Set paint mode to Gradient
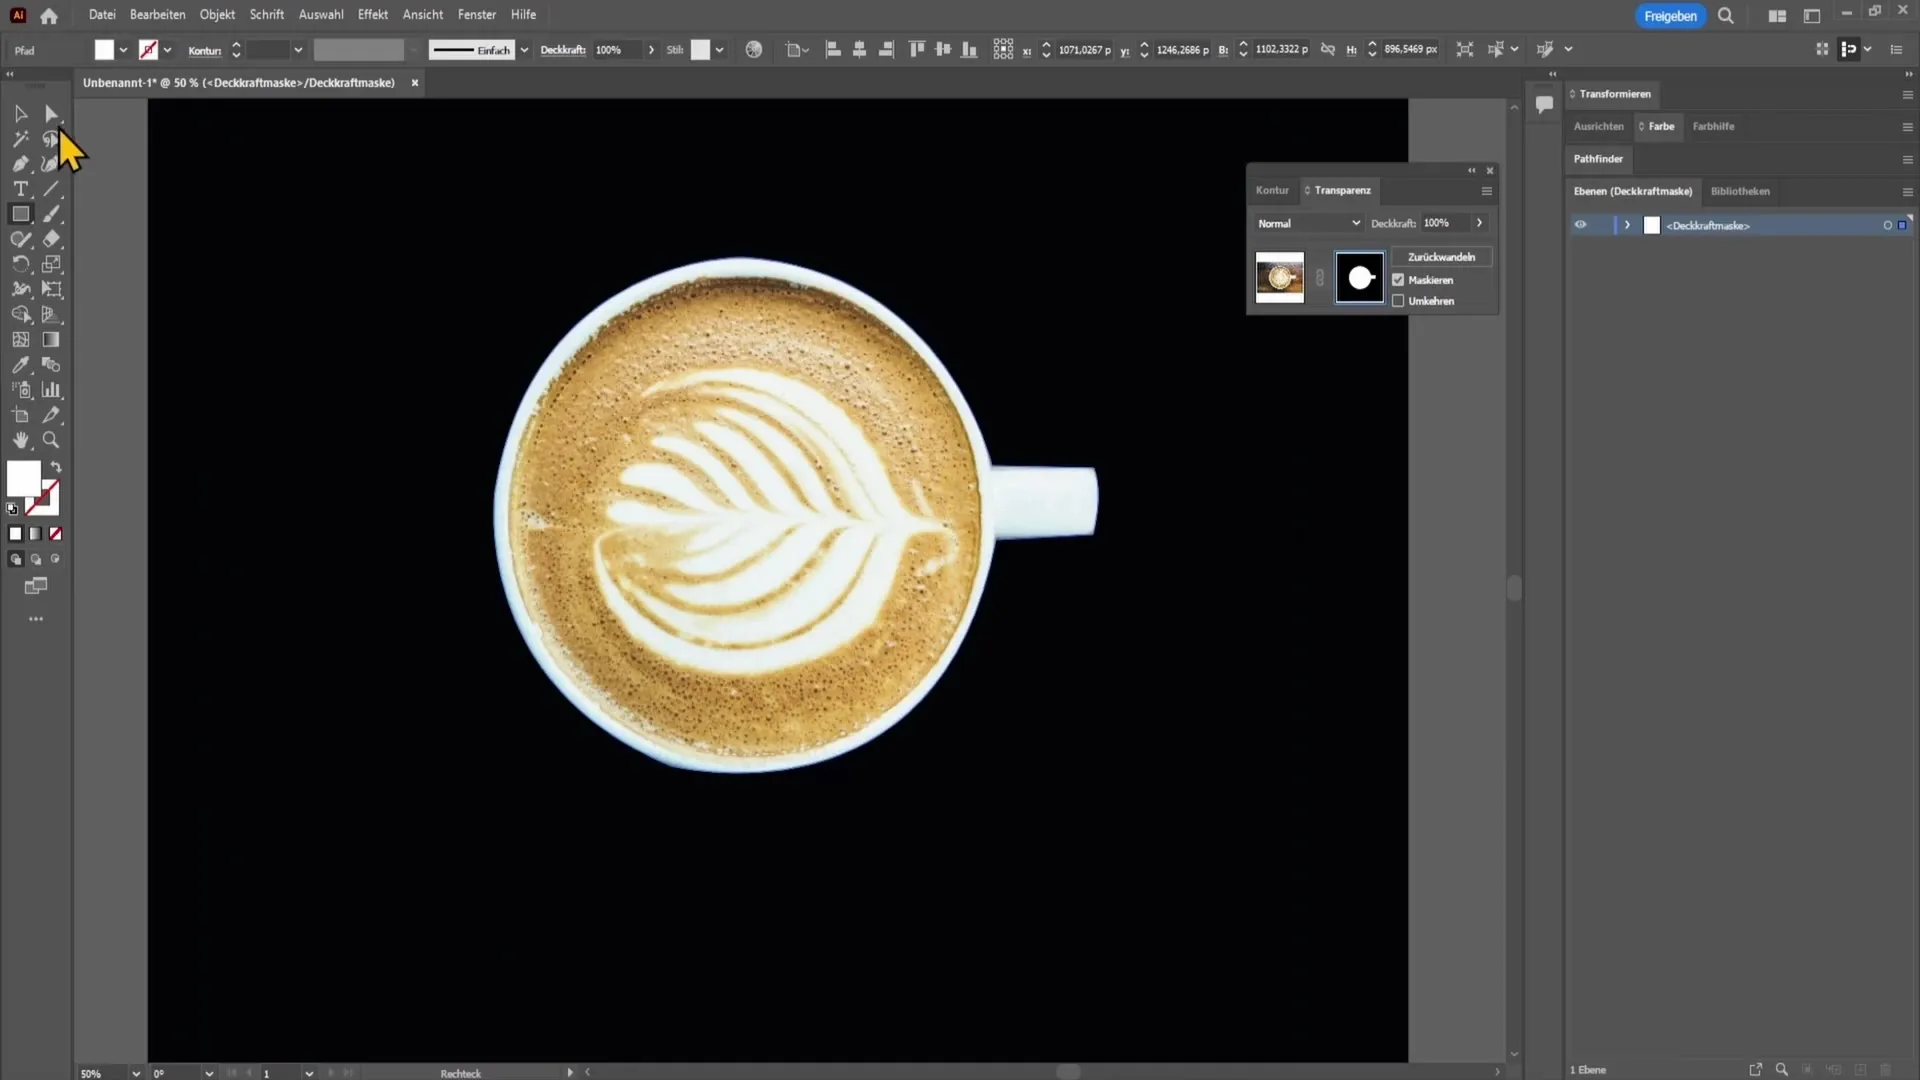Screen dimensions: 1920x1080 pyautogui.click(x=35, y=534)
